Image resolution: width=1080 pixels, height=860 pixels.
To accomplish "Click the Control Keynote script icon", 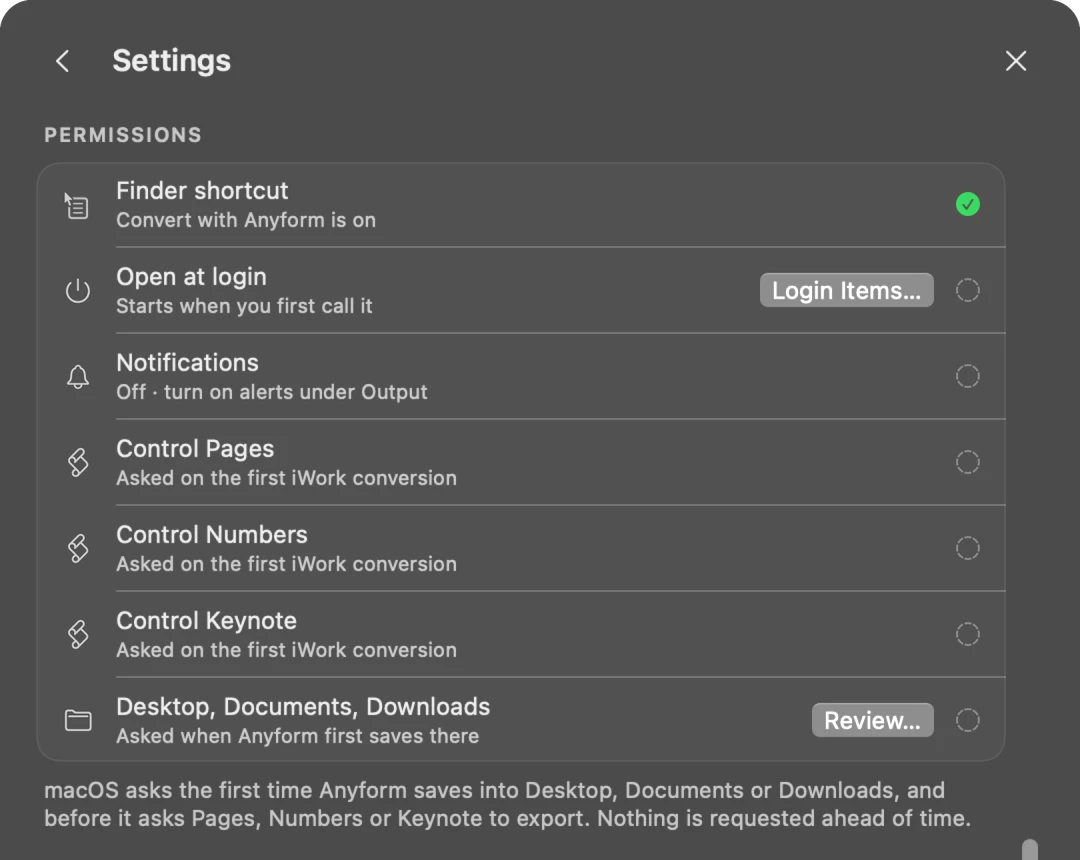I will [78, 634].
